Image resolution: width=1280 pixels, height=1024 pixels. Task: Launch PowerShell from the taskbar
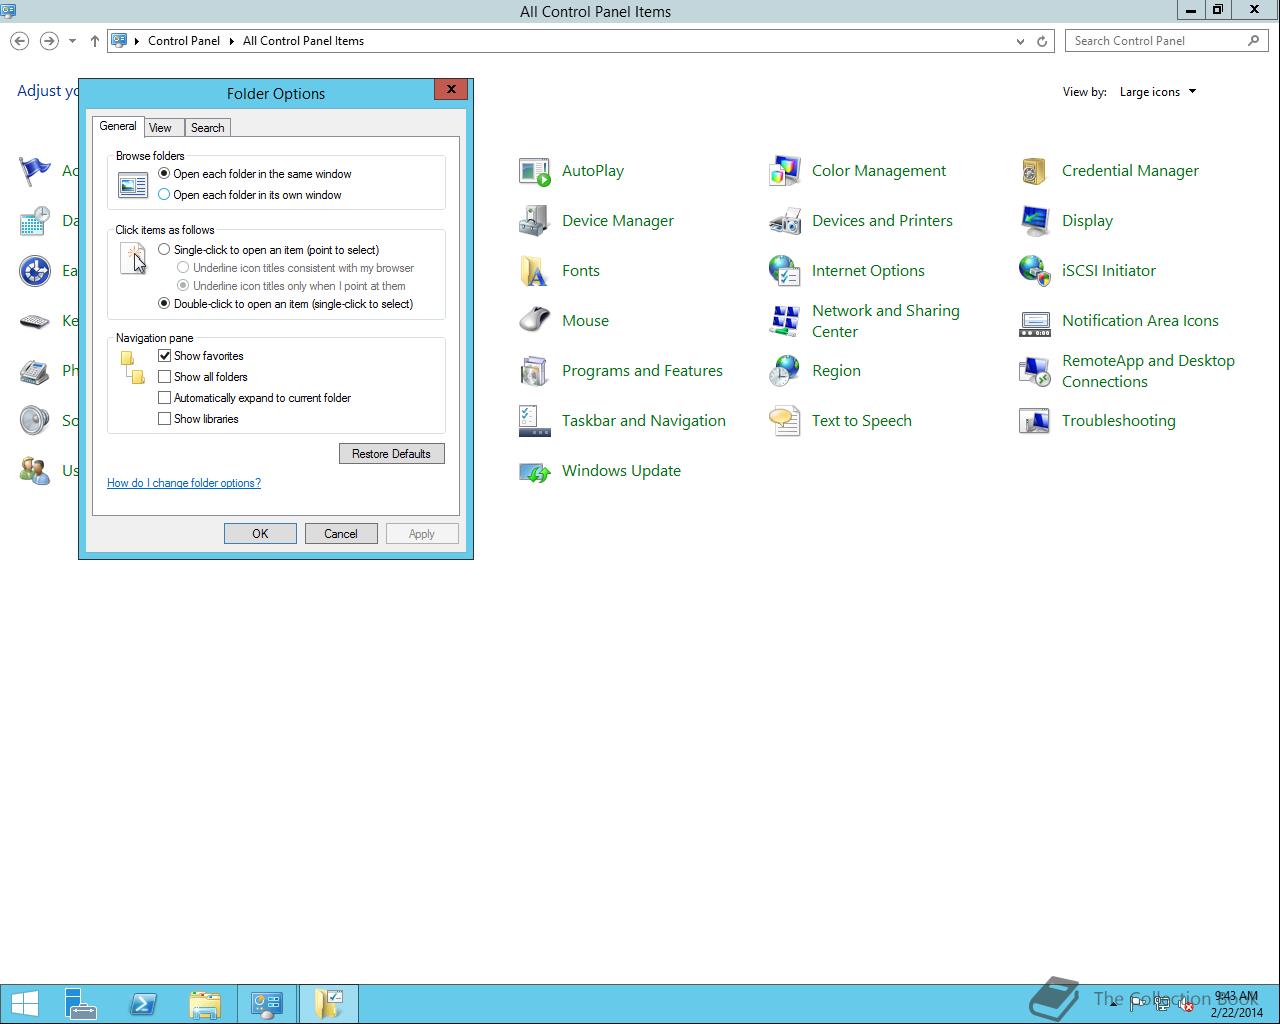click(x=143, y=1004)
